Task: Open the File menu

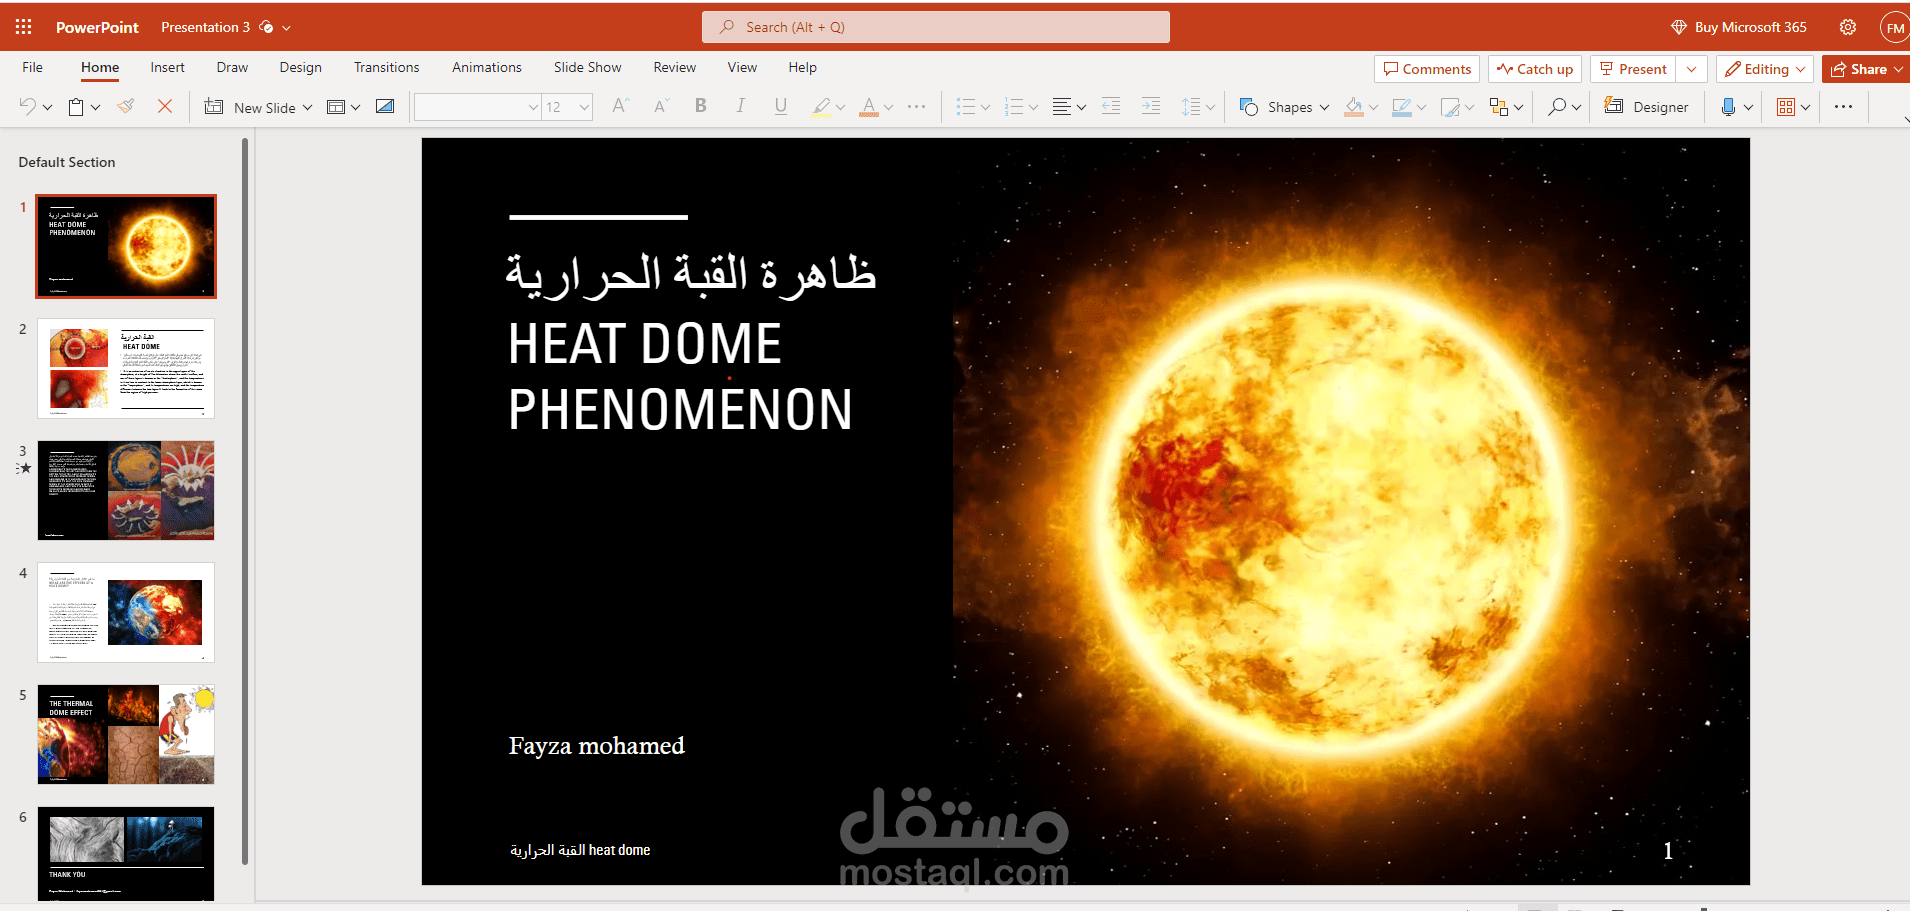Action: (x=32, y=67)
